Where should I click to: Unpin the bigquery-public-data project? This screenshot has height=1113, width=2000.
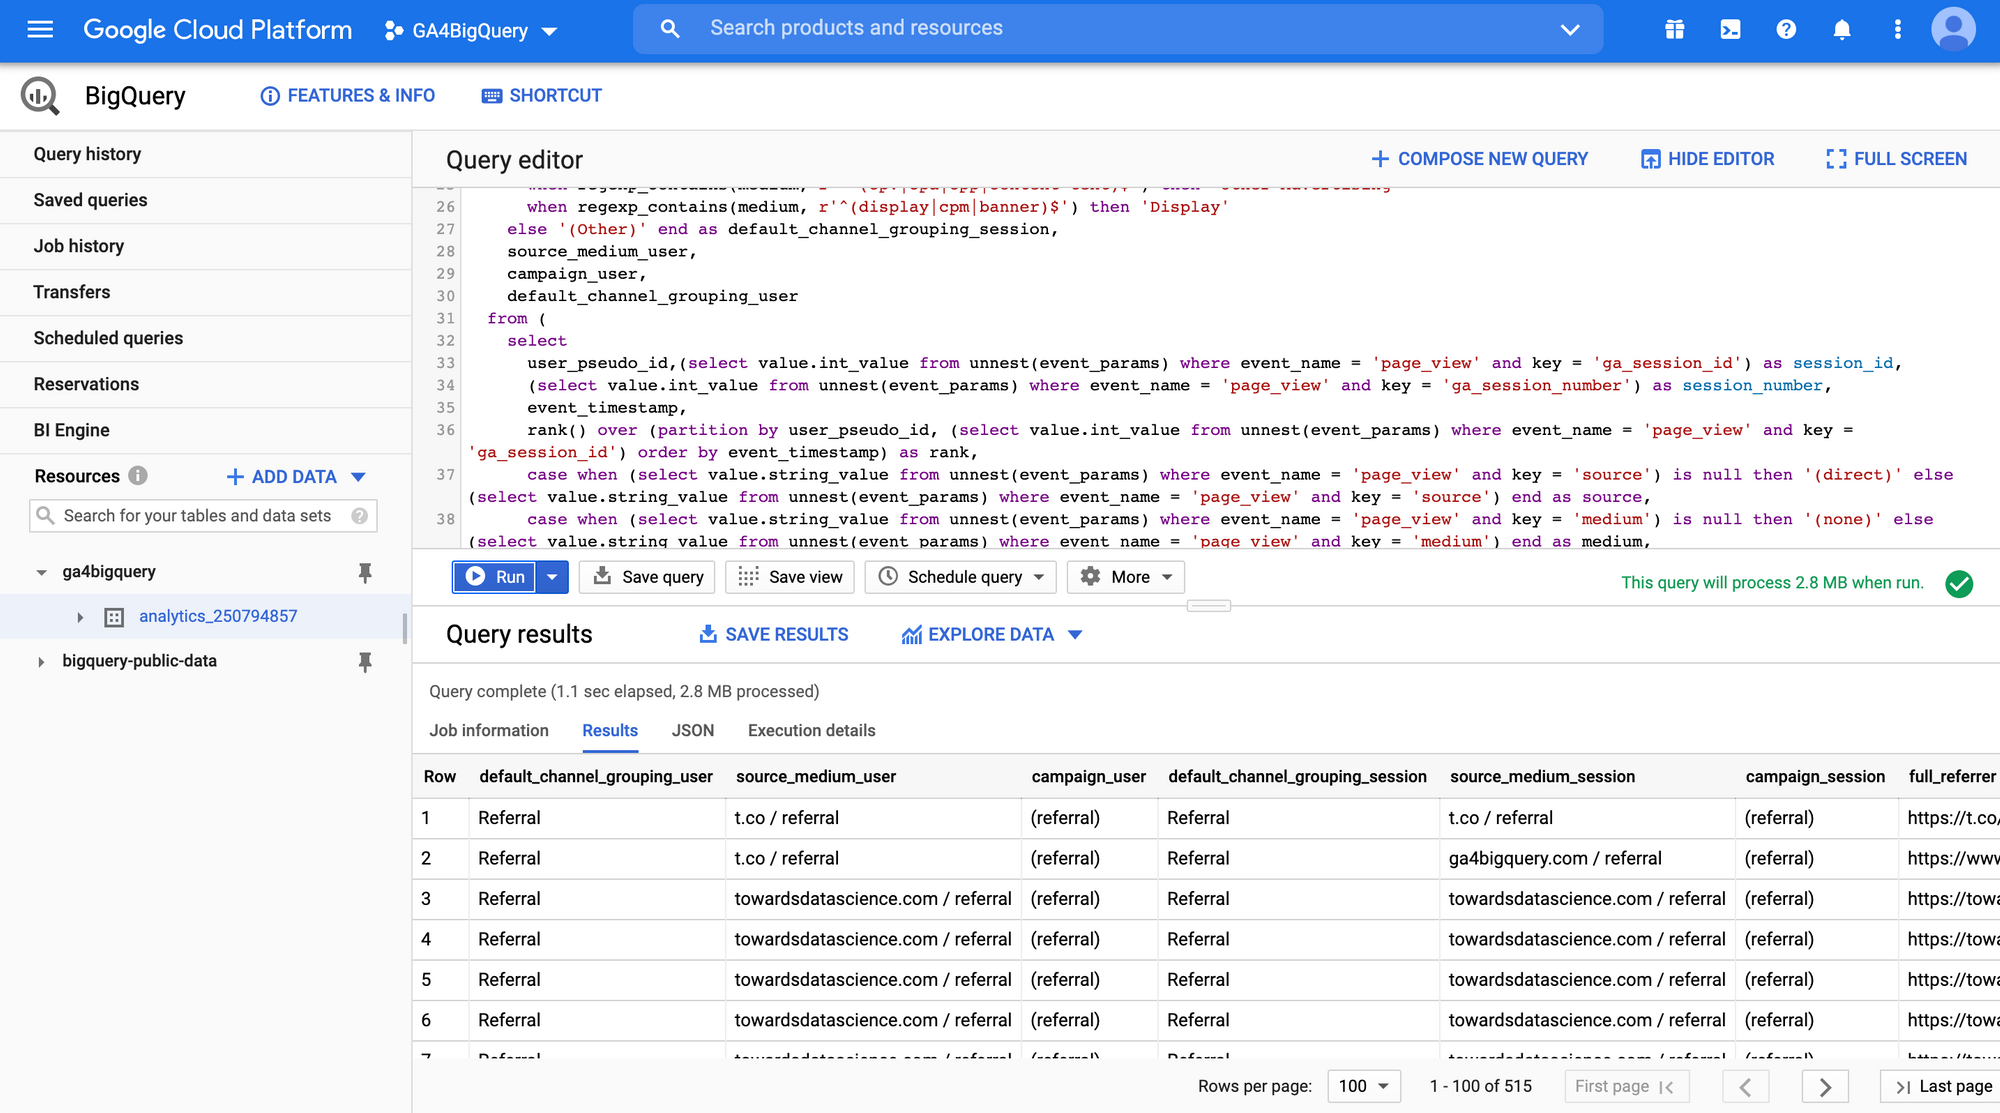click(x=365, y=661)
